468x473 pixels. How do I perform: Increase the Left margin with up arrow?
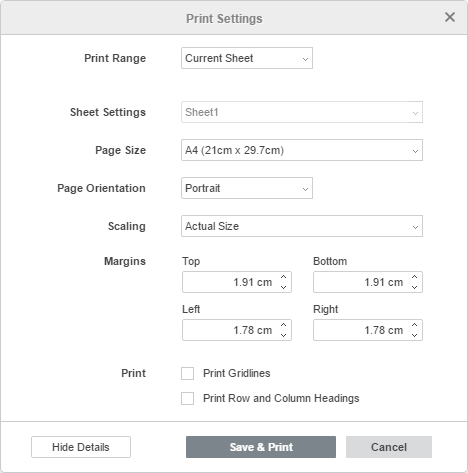[283, 325]
